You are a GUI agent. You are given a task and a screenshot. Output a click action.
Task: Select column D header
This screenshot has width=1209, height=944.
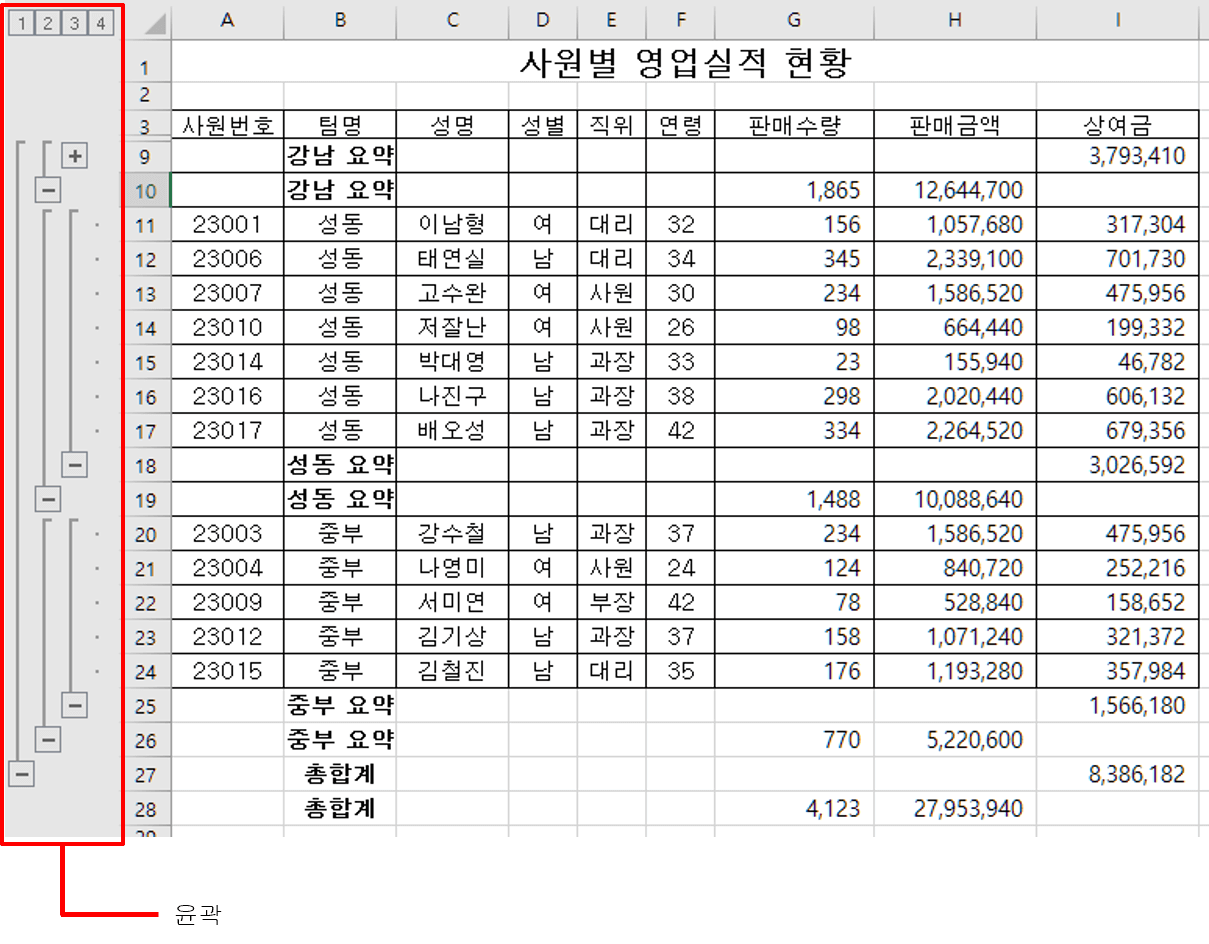(542, 20)
